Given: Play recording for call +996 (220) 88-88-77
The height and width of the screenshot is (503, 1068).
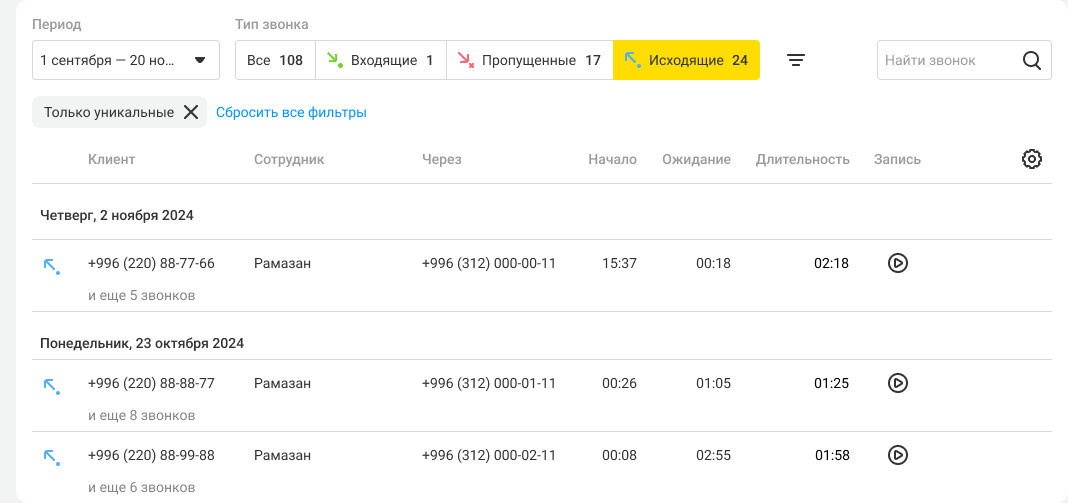Looking at the screenshot, I should coord(898,383).
